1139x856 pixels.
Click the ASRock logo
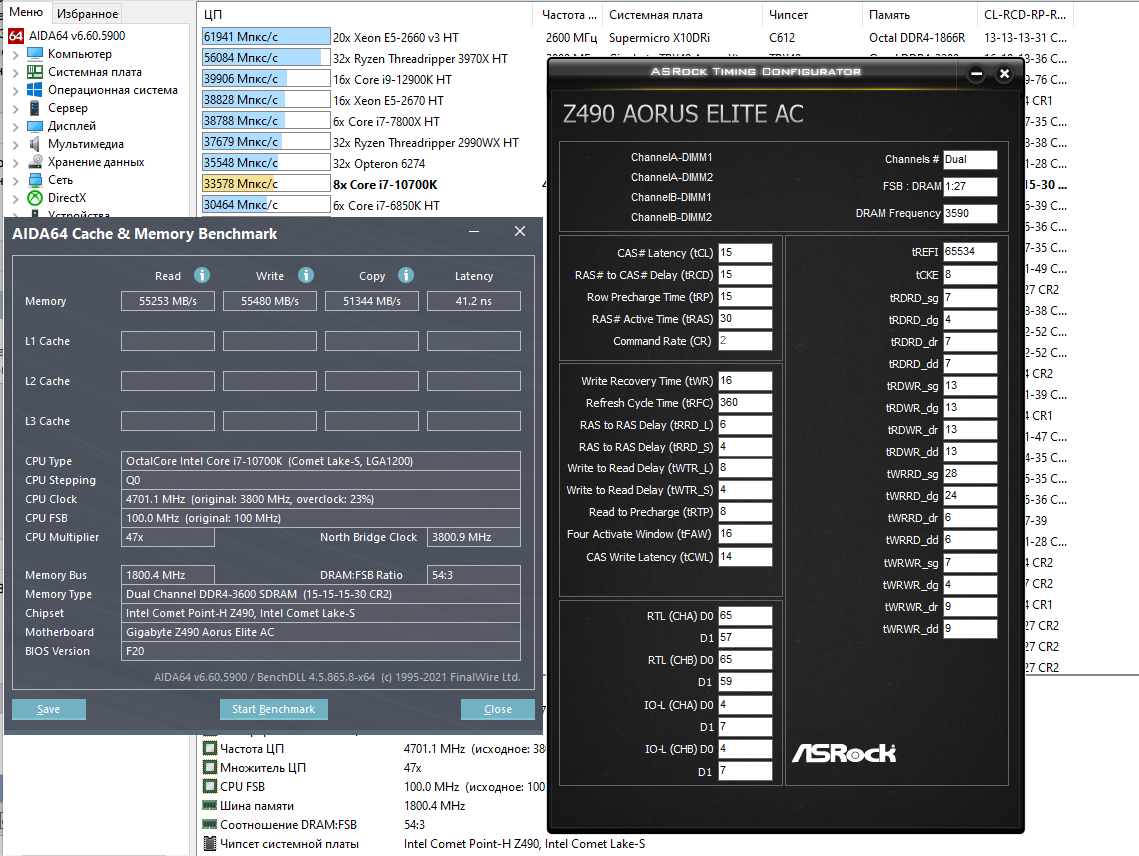(843, 753)
